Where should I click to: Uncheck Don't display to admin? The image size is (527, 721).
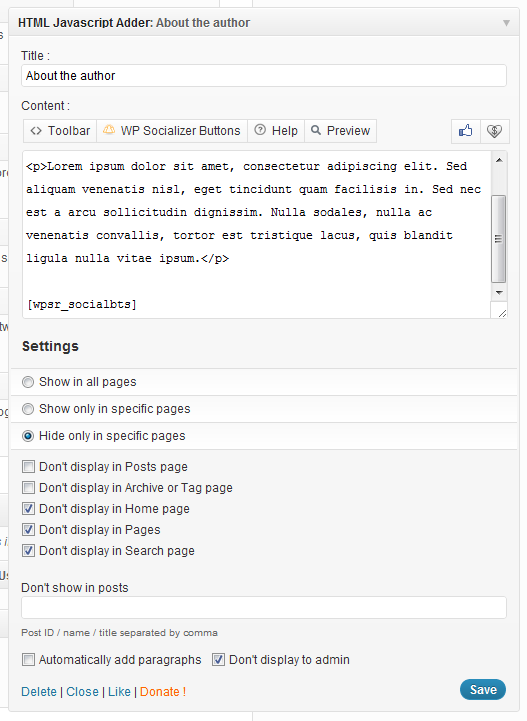[218, 660]
